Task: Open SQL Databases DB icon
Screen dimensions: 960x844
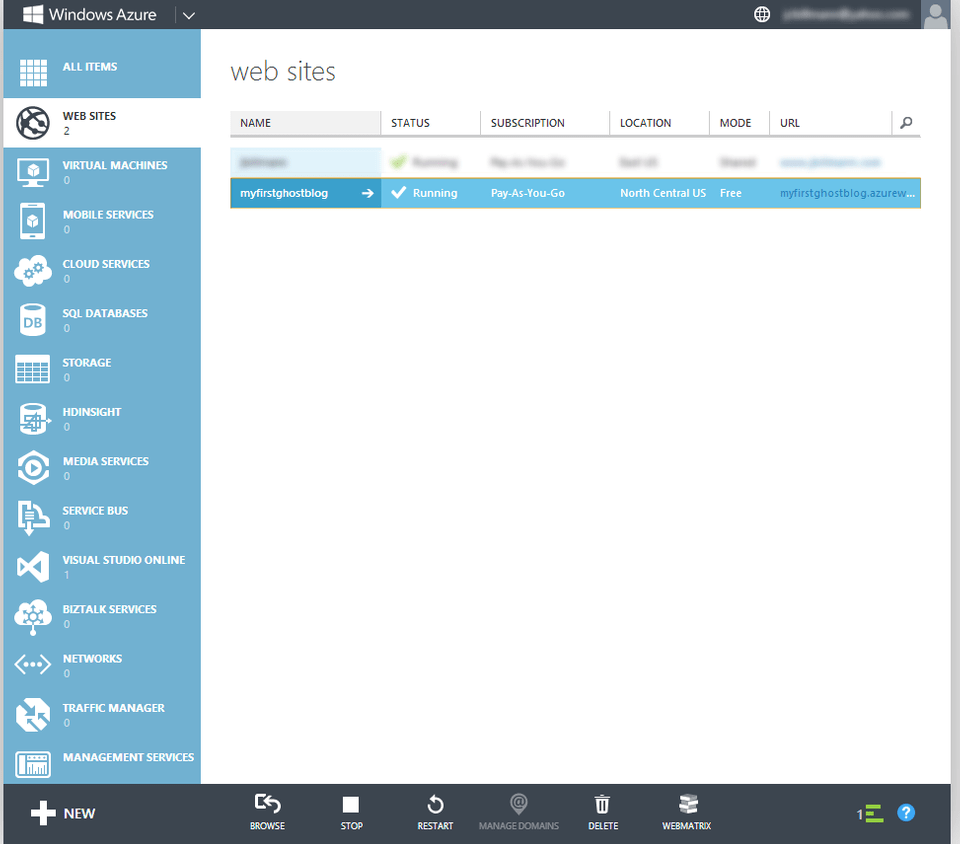Action: [x=32, y=320]
